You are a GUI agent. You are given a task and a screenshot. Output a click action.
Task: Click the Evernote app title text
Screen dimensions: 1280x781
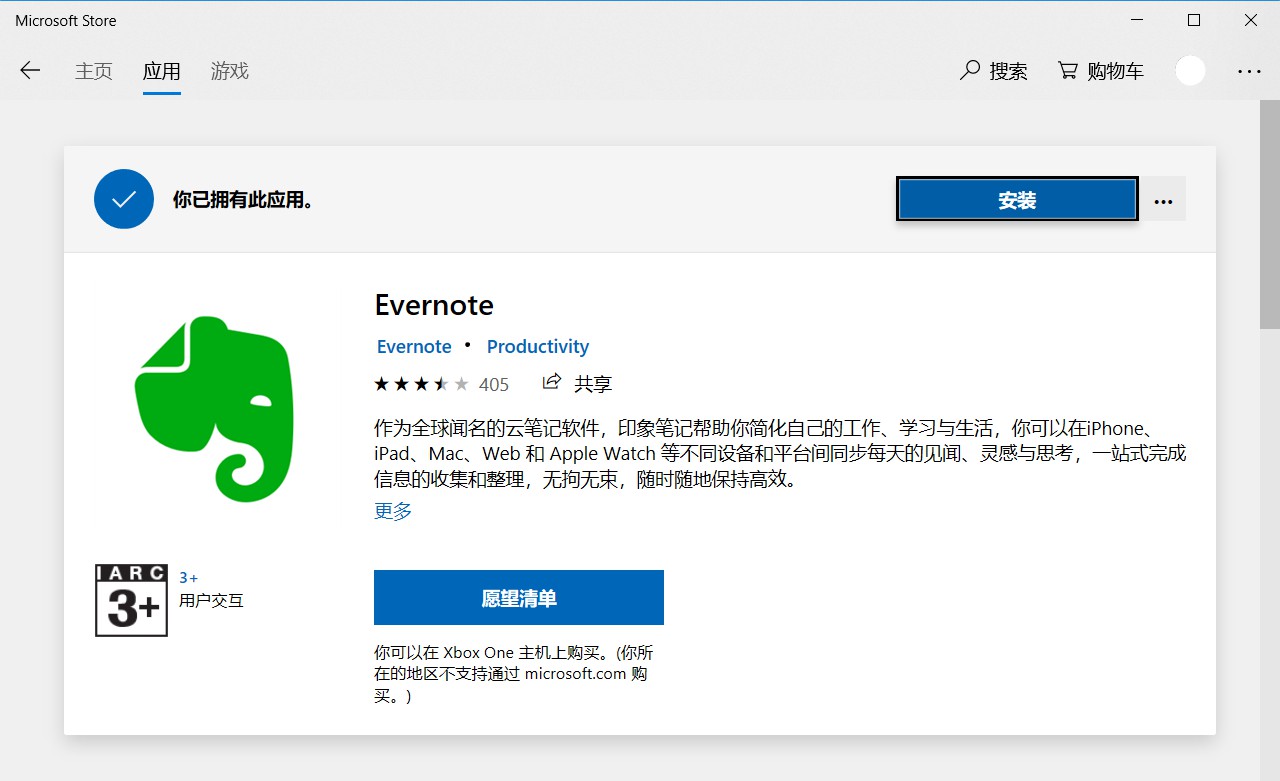434,305
